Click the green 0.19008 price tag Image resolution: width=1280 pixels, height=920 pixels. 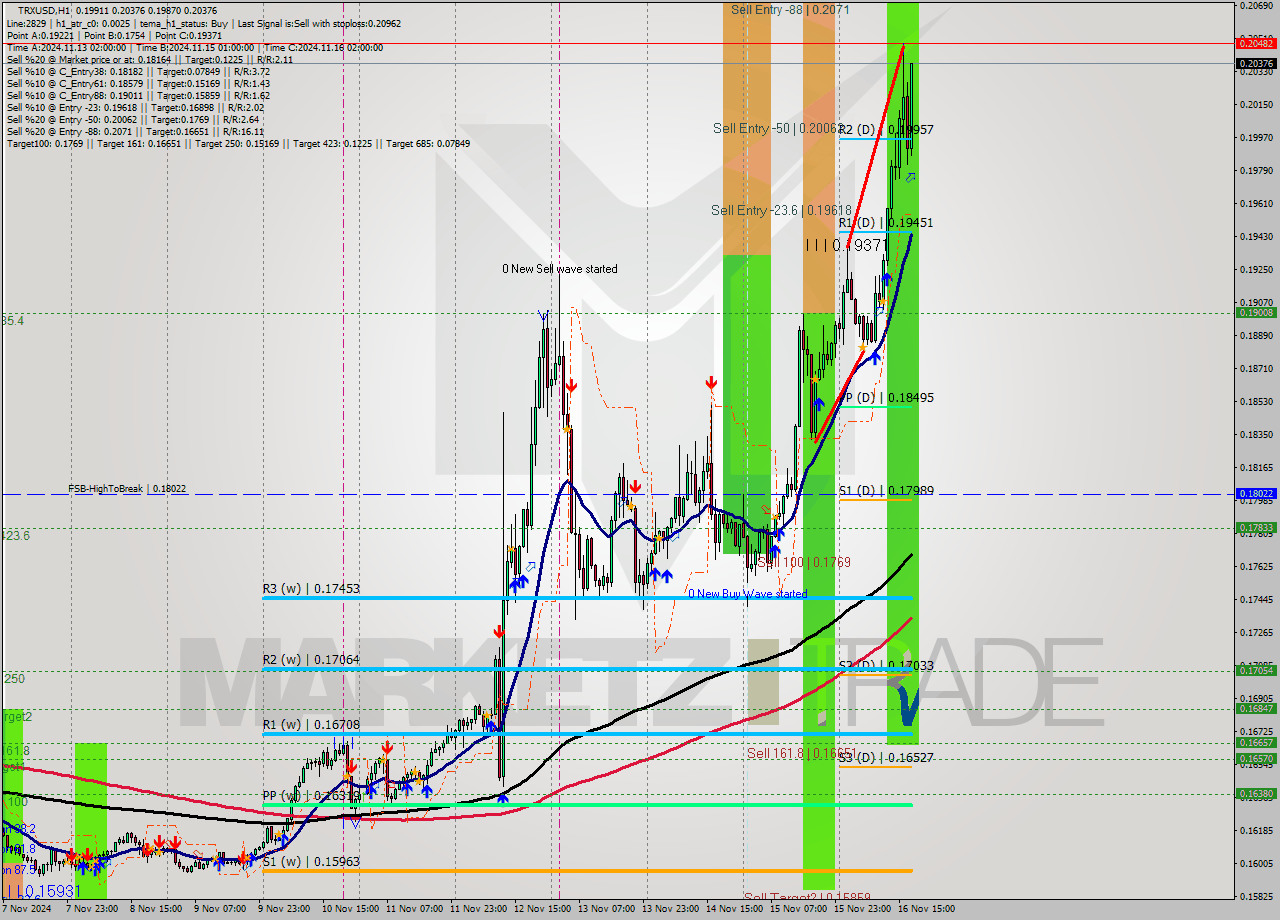pos(1257,313)
